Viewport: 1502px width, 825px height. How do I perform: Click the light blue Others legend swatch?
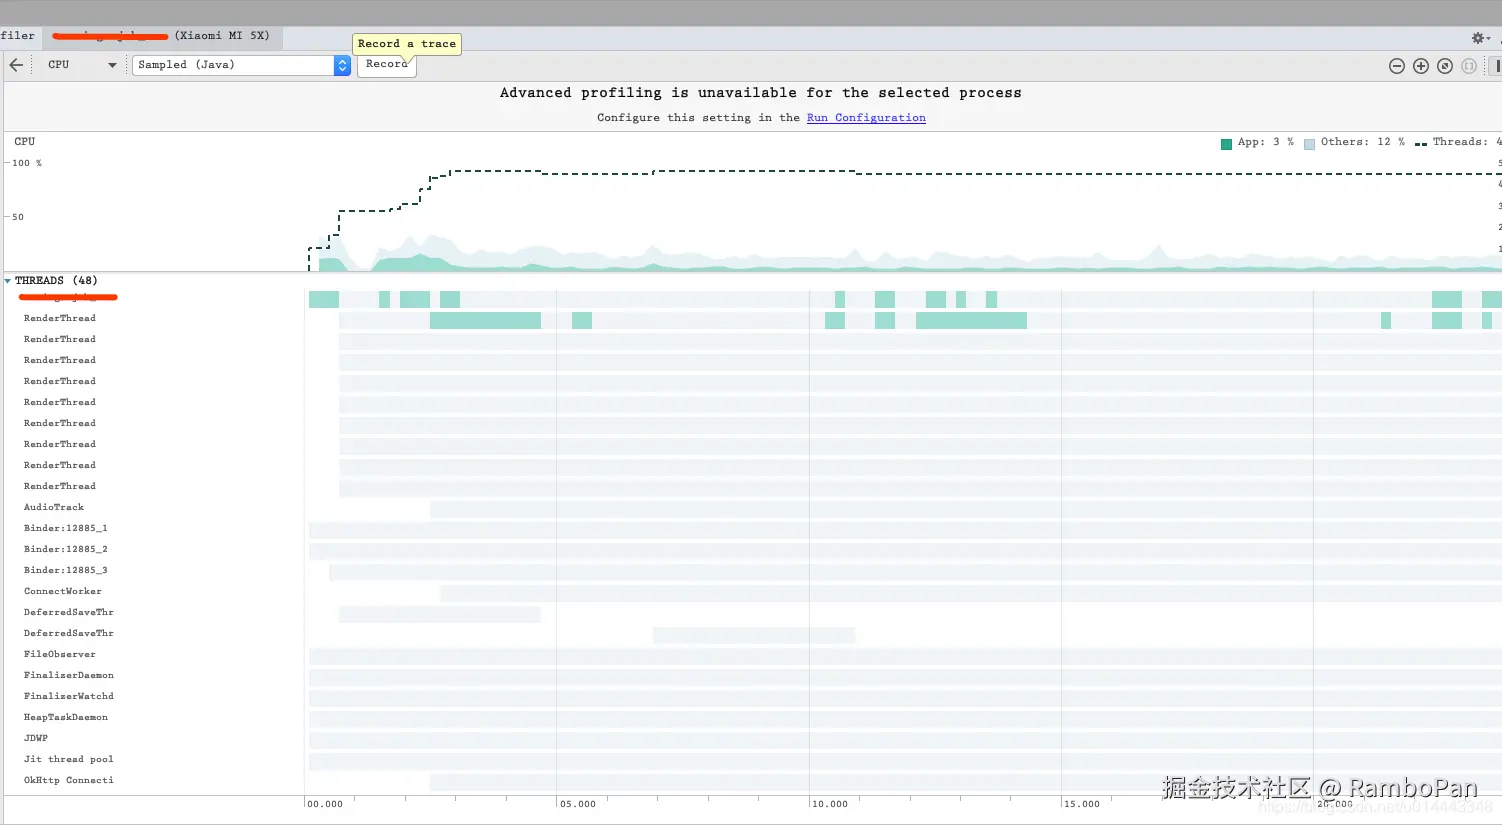pos(1309,144)
